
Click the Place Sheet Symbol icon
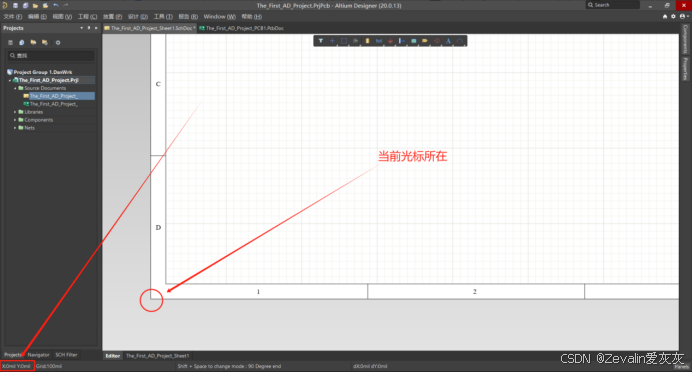414,41
